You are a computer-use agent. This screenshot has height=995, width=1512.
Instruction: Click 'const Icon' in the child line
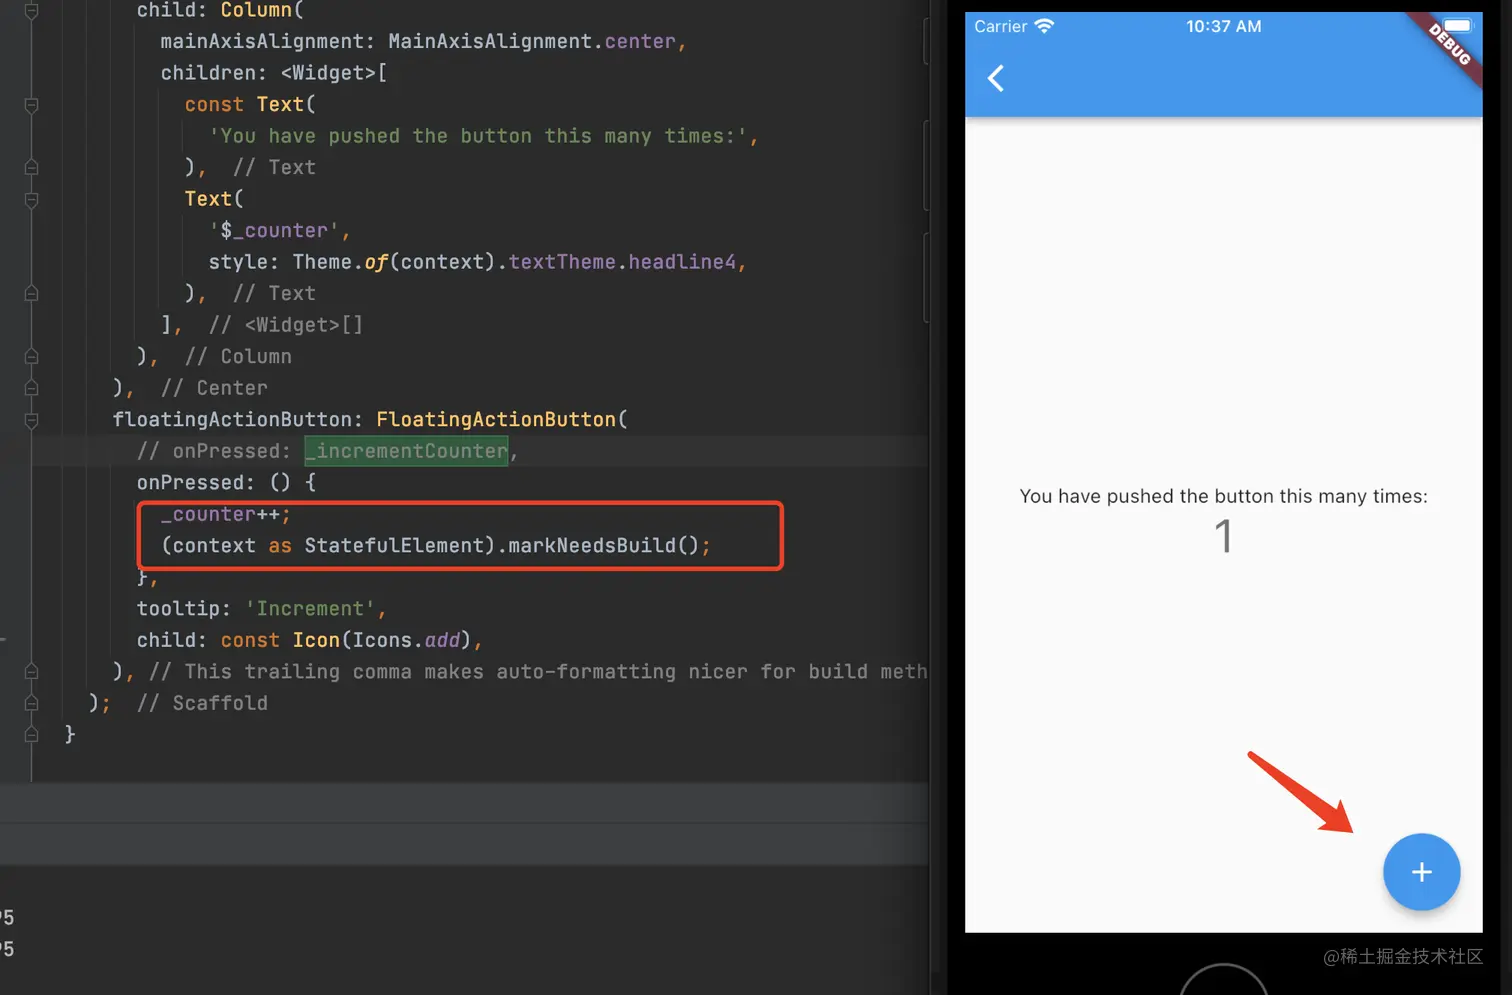[280, 640]
